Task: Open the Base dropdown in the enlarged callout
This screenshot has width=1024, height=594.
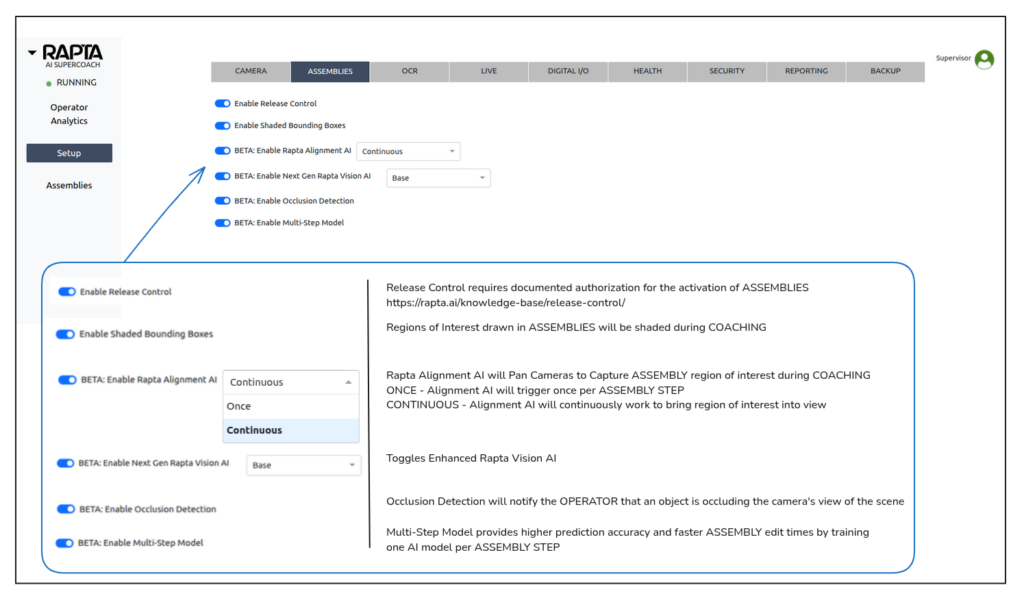Action: (304, 465)
